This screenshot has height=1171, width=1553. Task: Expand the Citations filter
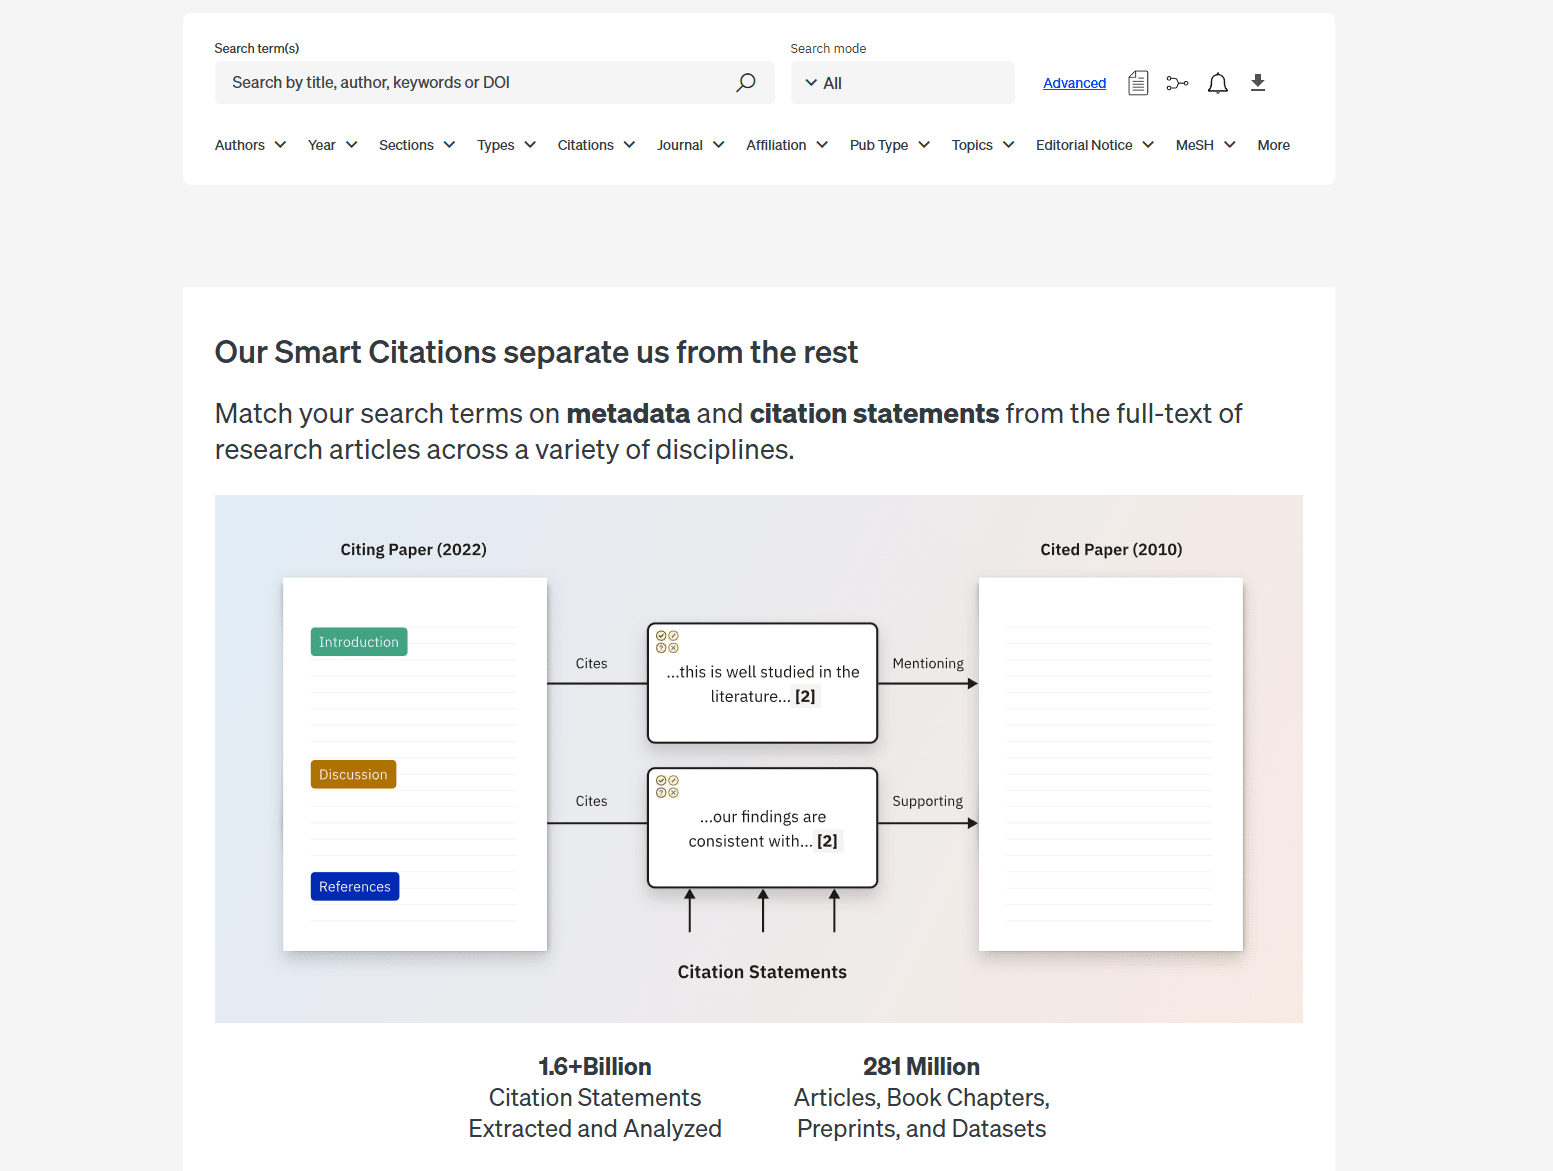596,145
